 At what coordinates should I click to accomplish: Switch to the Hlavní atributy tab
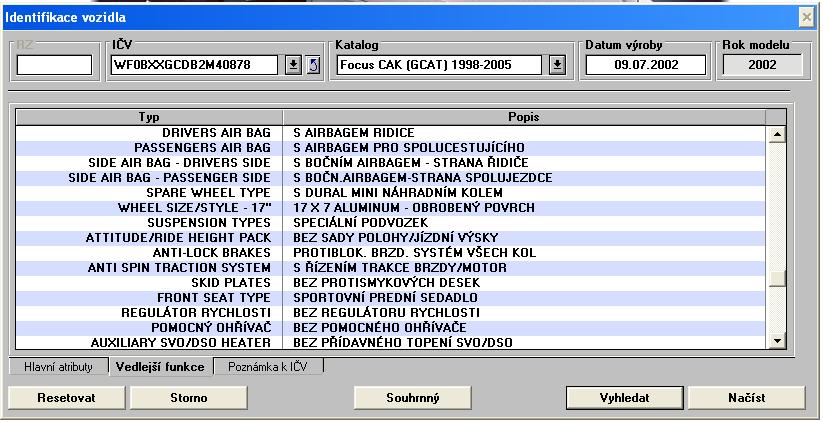click(58, 367)
